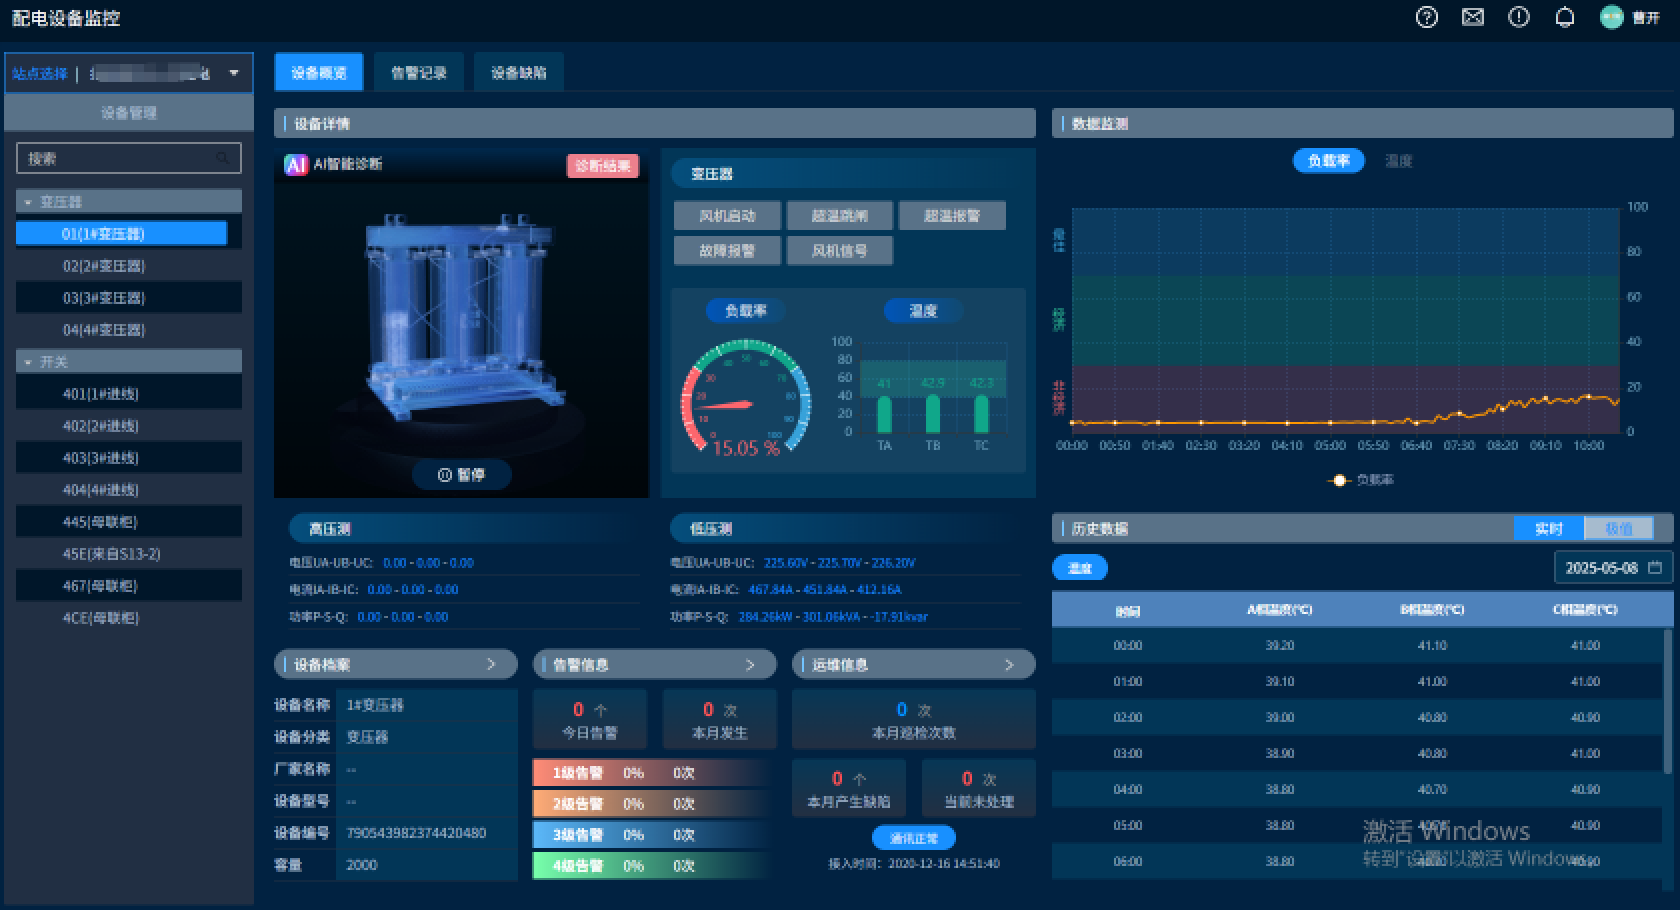Open the 站点选择 station dropdown

point(234,73)
